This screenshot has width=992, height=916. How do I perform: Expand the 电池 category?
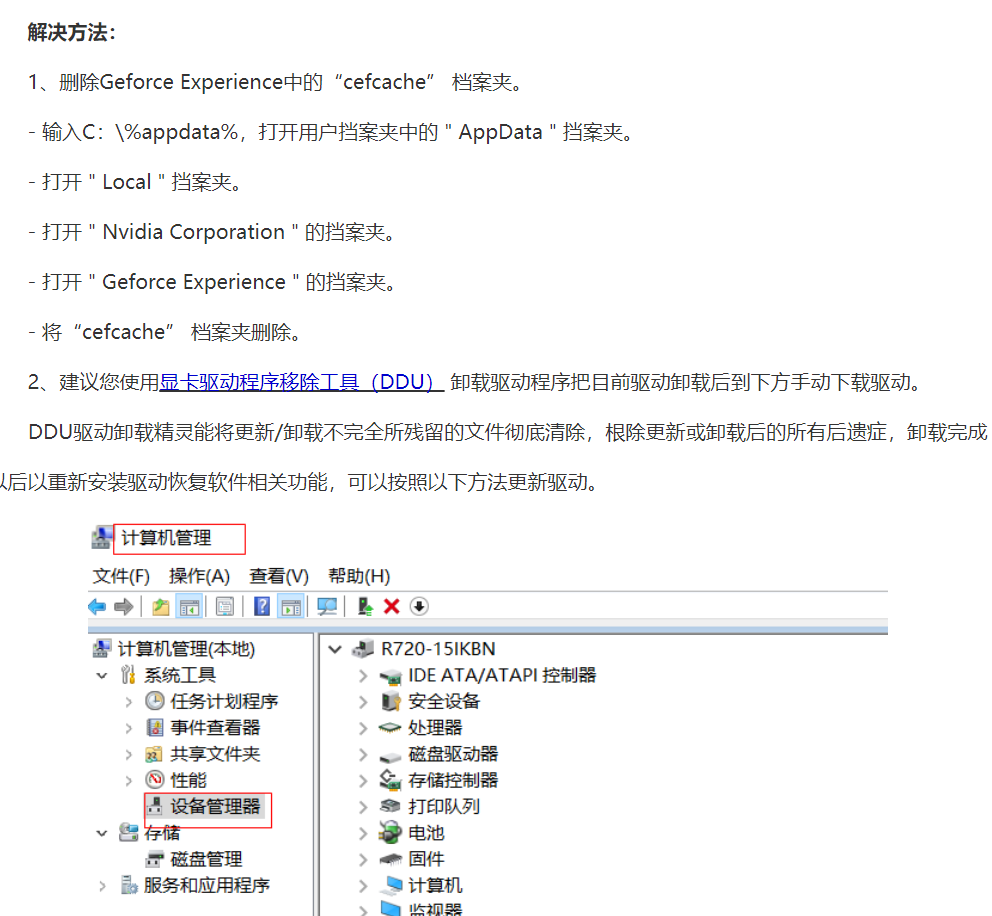[363, 833]
